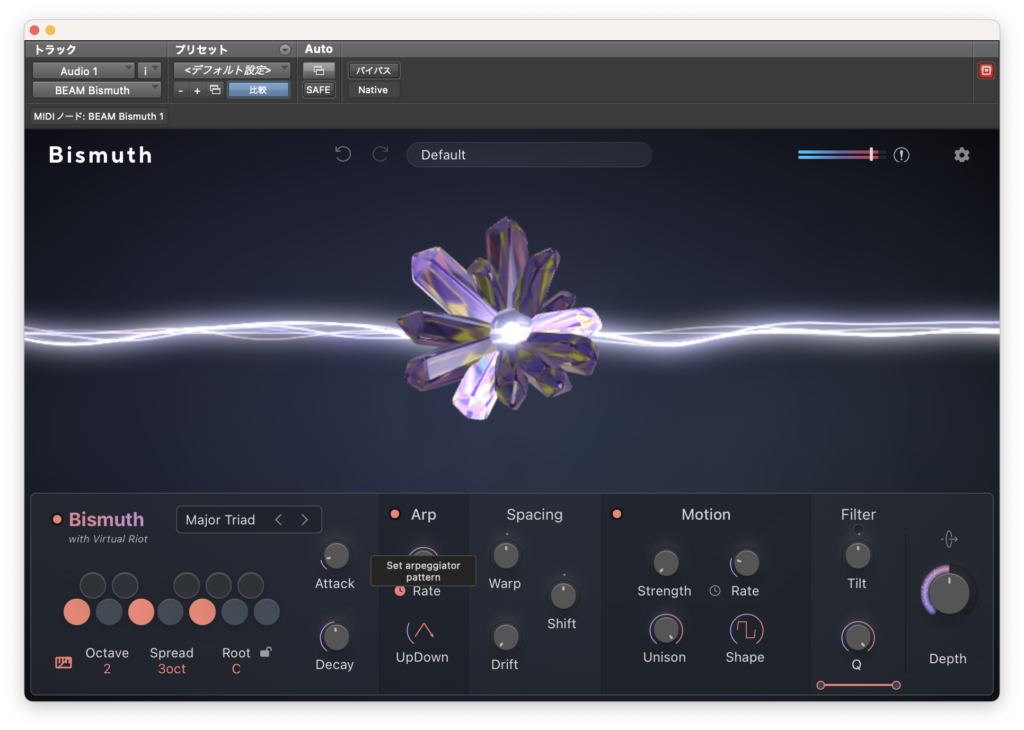Image resolution: width=1024 pixels, height=730 pixels.
Task: Click the Unison knob
Action: tap(665, 630)
